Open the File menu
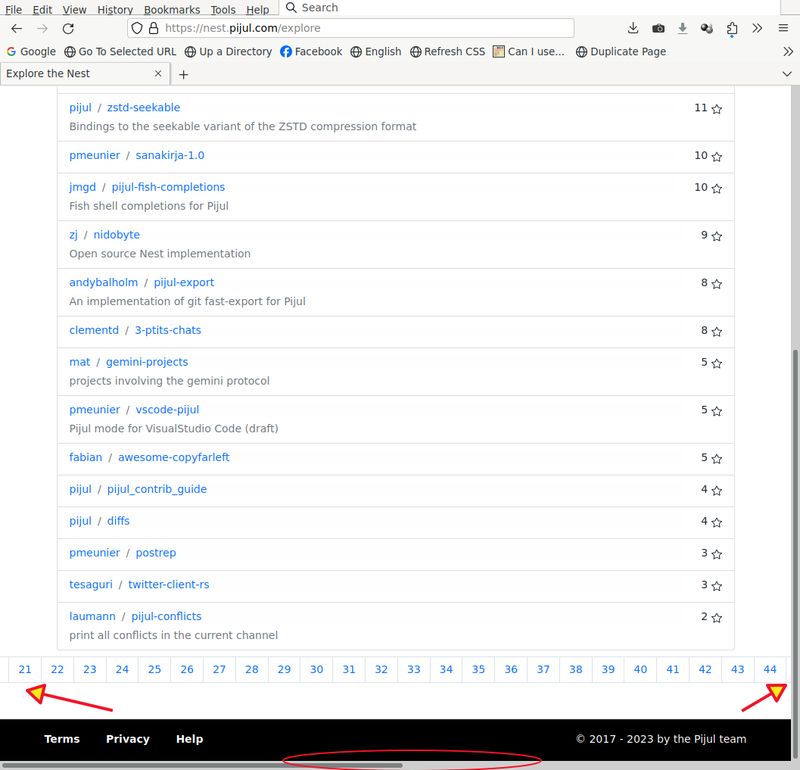The width and height of the screenshot is (800, 770). [13, 9]
